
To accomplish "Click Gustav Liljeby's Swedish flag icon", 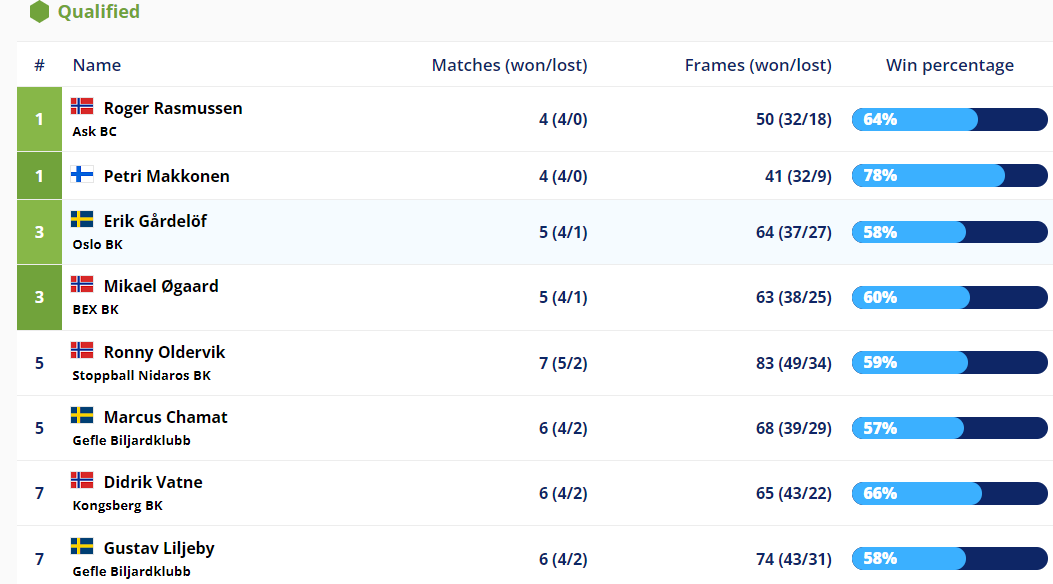I will coord(82,546).
